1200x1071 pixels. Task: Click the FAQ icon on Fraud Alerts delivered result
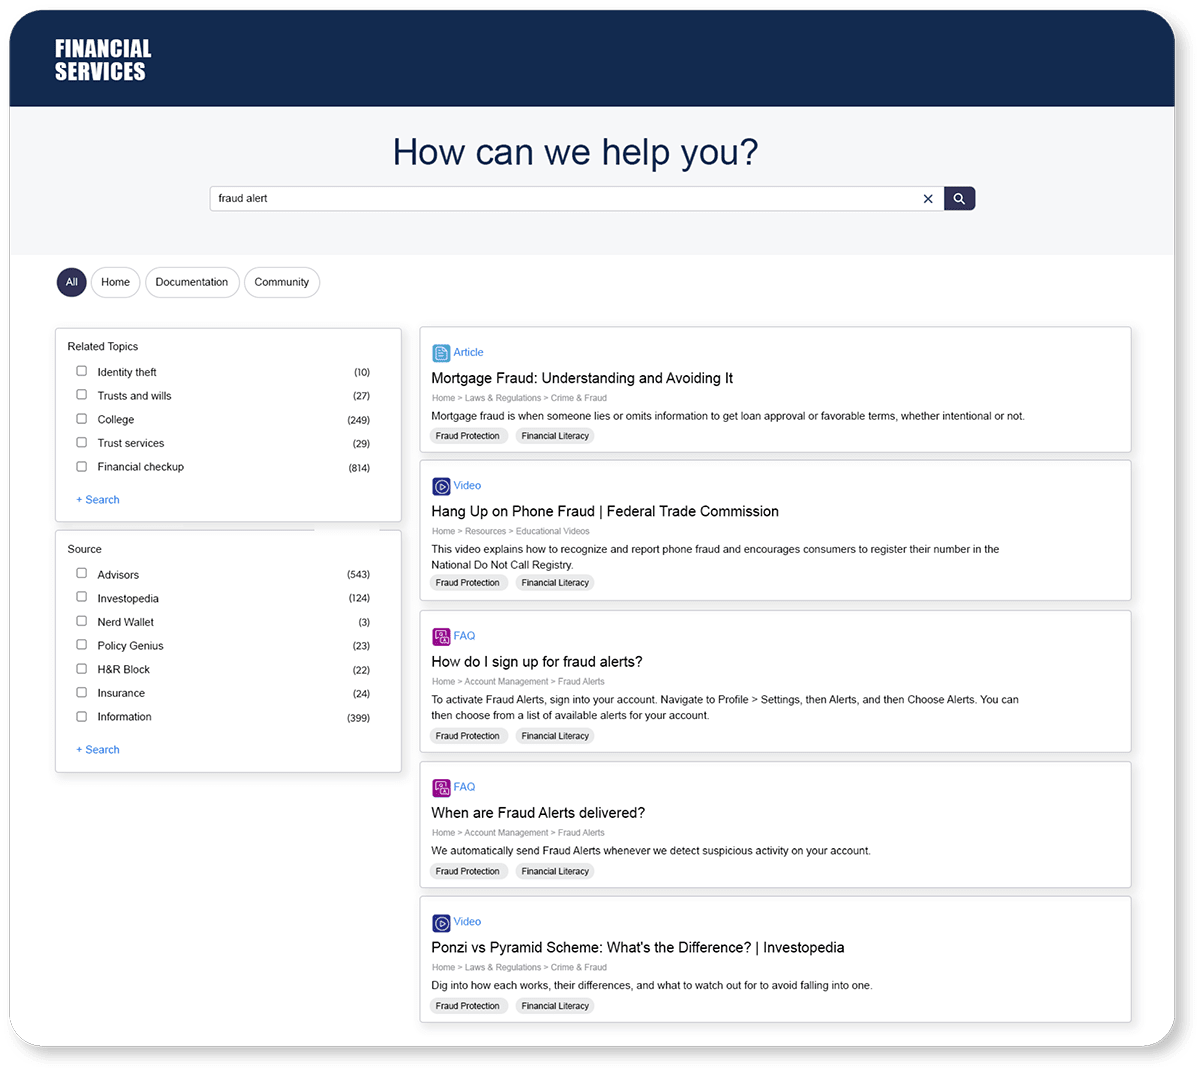tap(441, 788)
